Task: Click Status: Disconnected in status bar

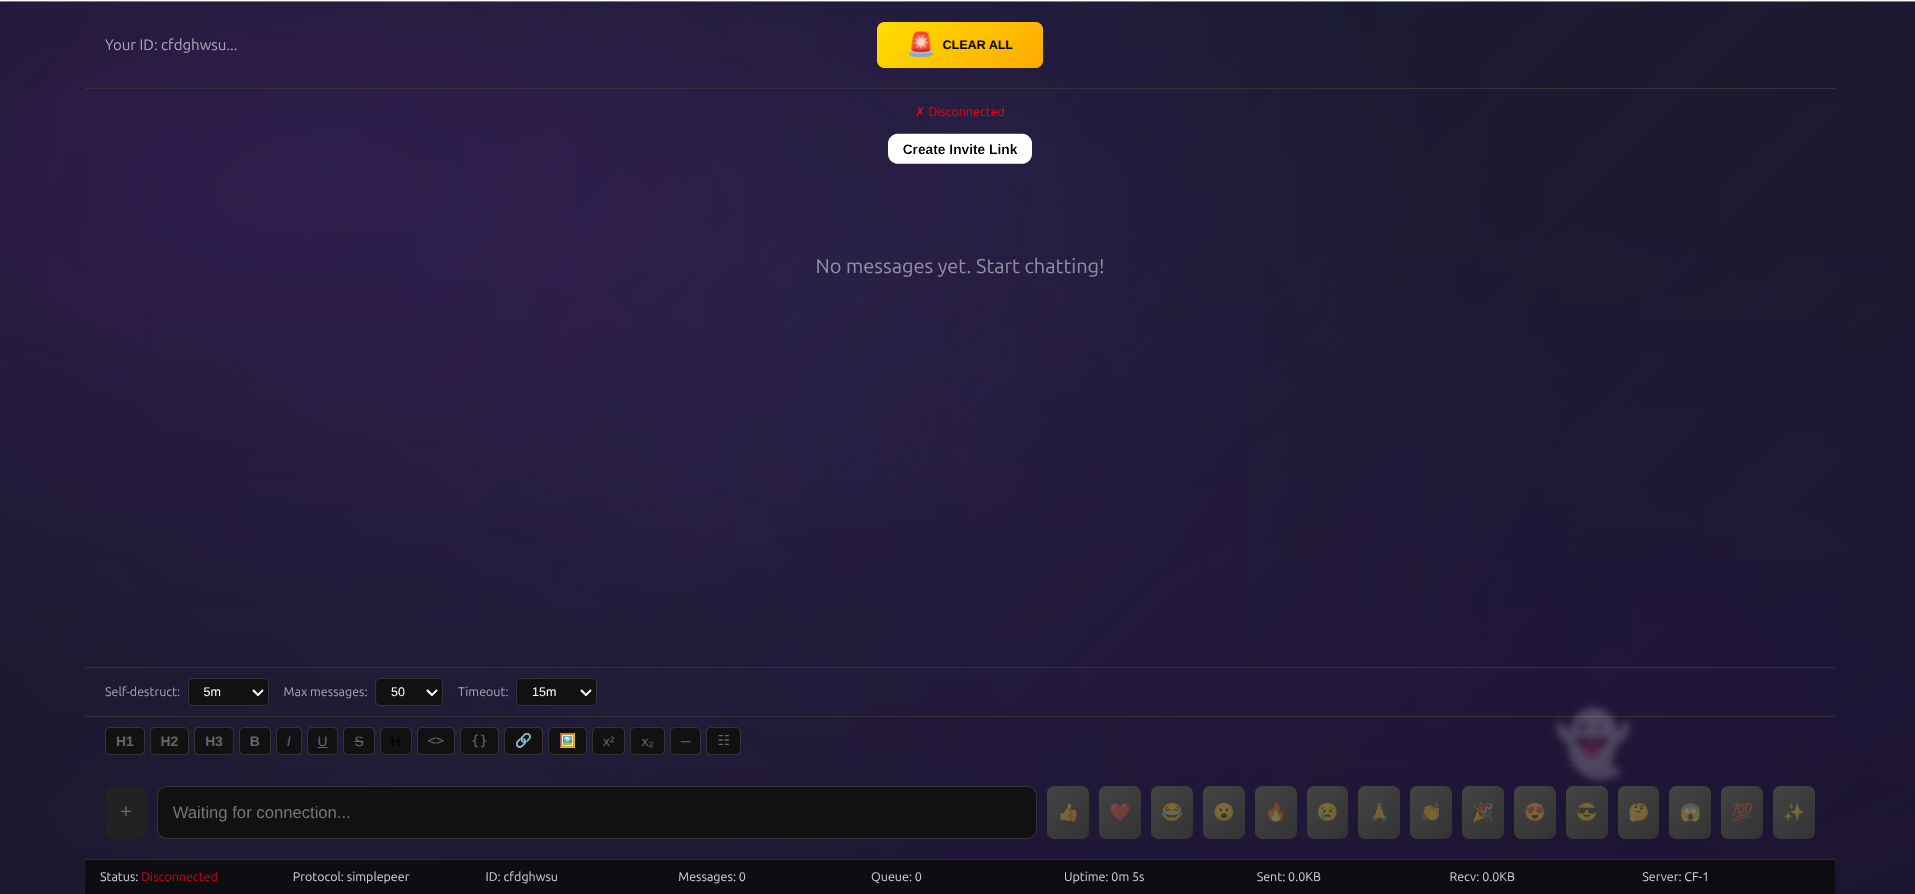Action: click(x=159, y=877)
